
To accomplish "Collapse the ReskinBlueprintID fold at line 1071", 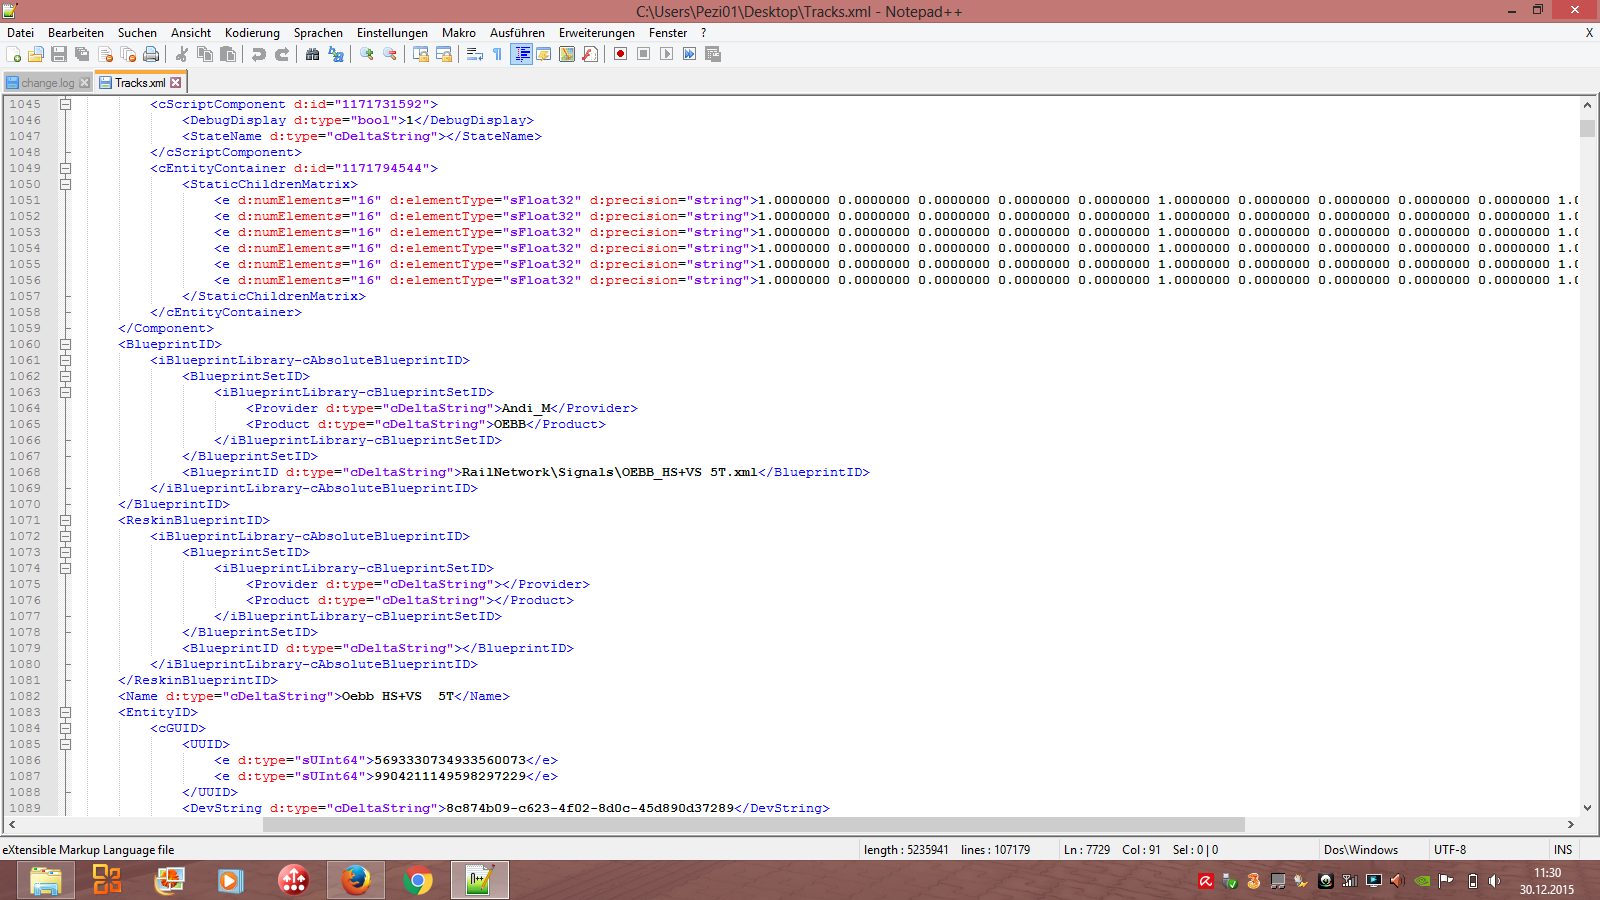I will point(65,520).
